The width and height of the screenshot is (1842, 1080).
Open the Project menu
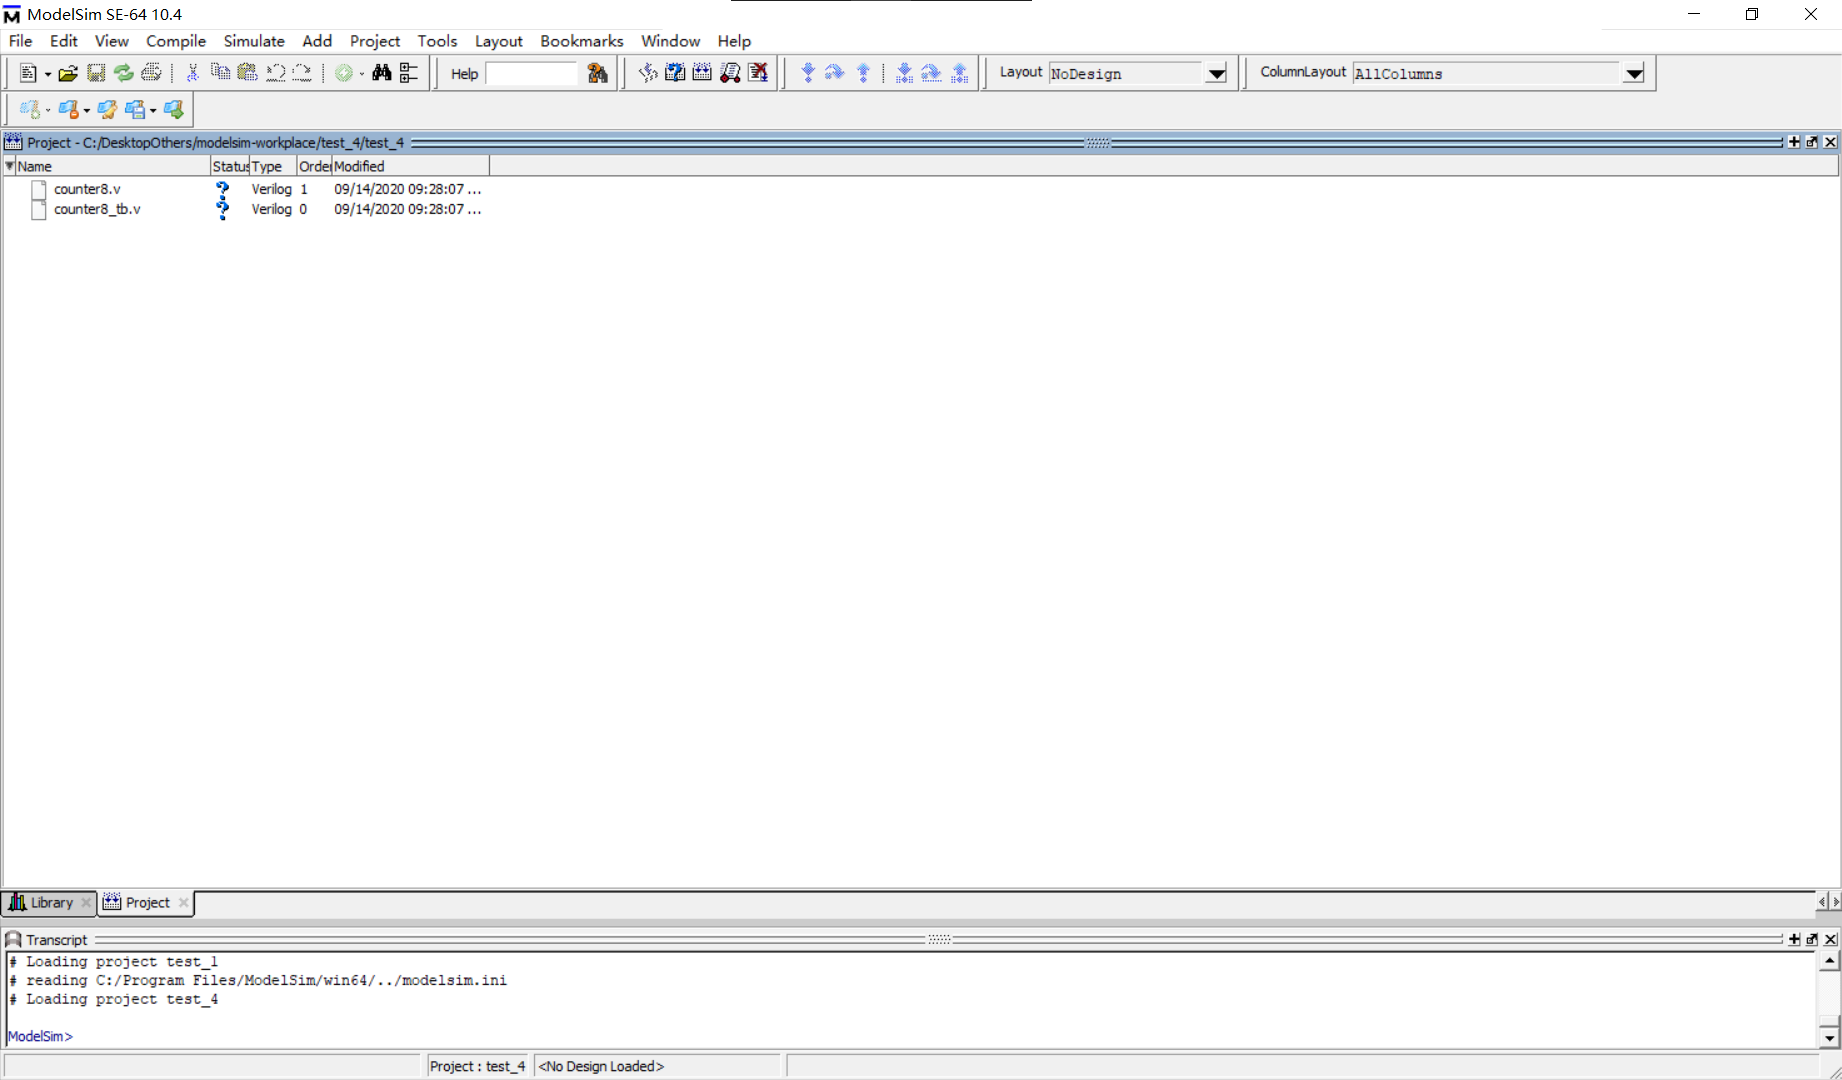pos(375,41)
